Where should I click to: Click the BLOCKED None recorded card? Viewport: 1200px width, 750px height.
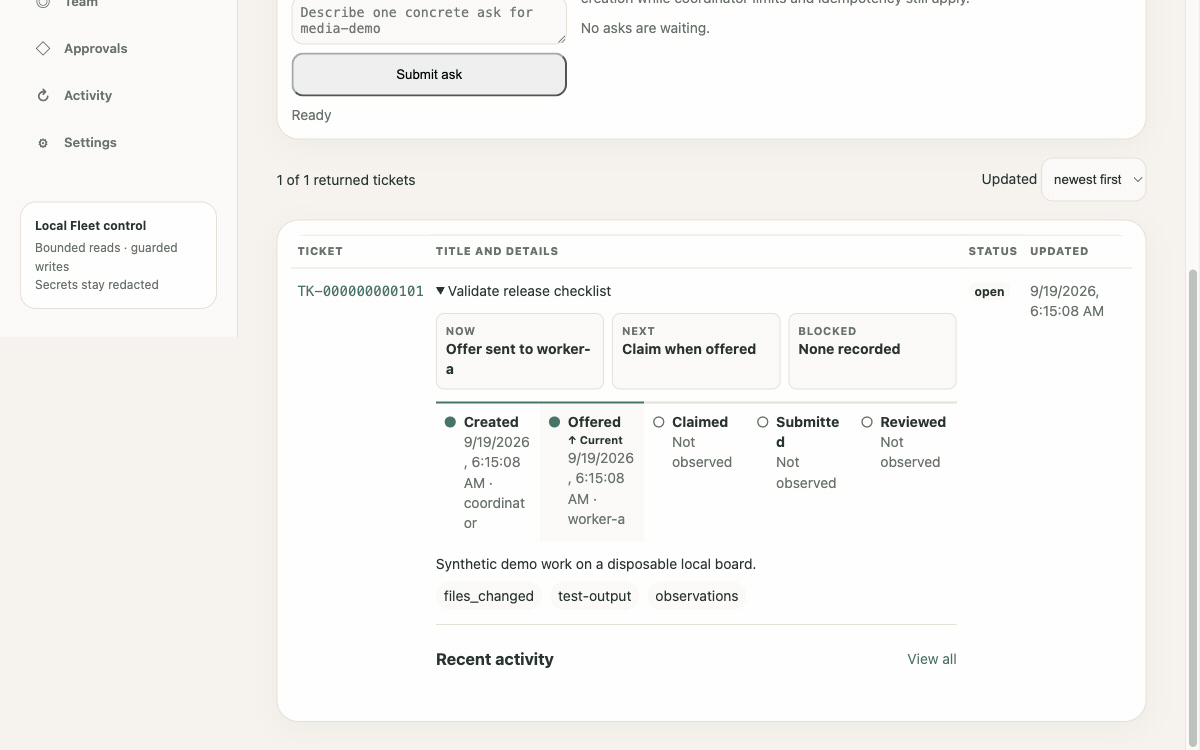pyautogui.click(x=872, y=351)
